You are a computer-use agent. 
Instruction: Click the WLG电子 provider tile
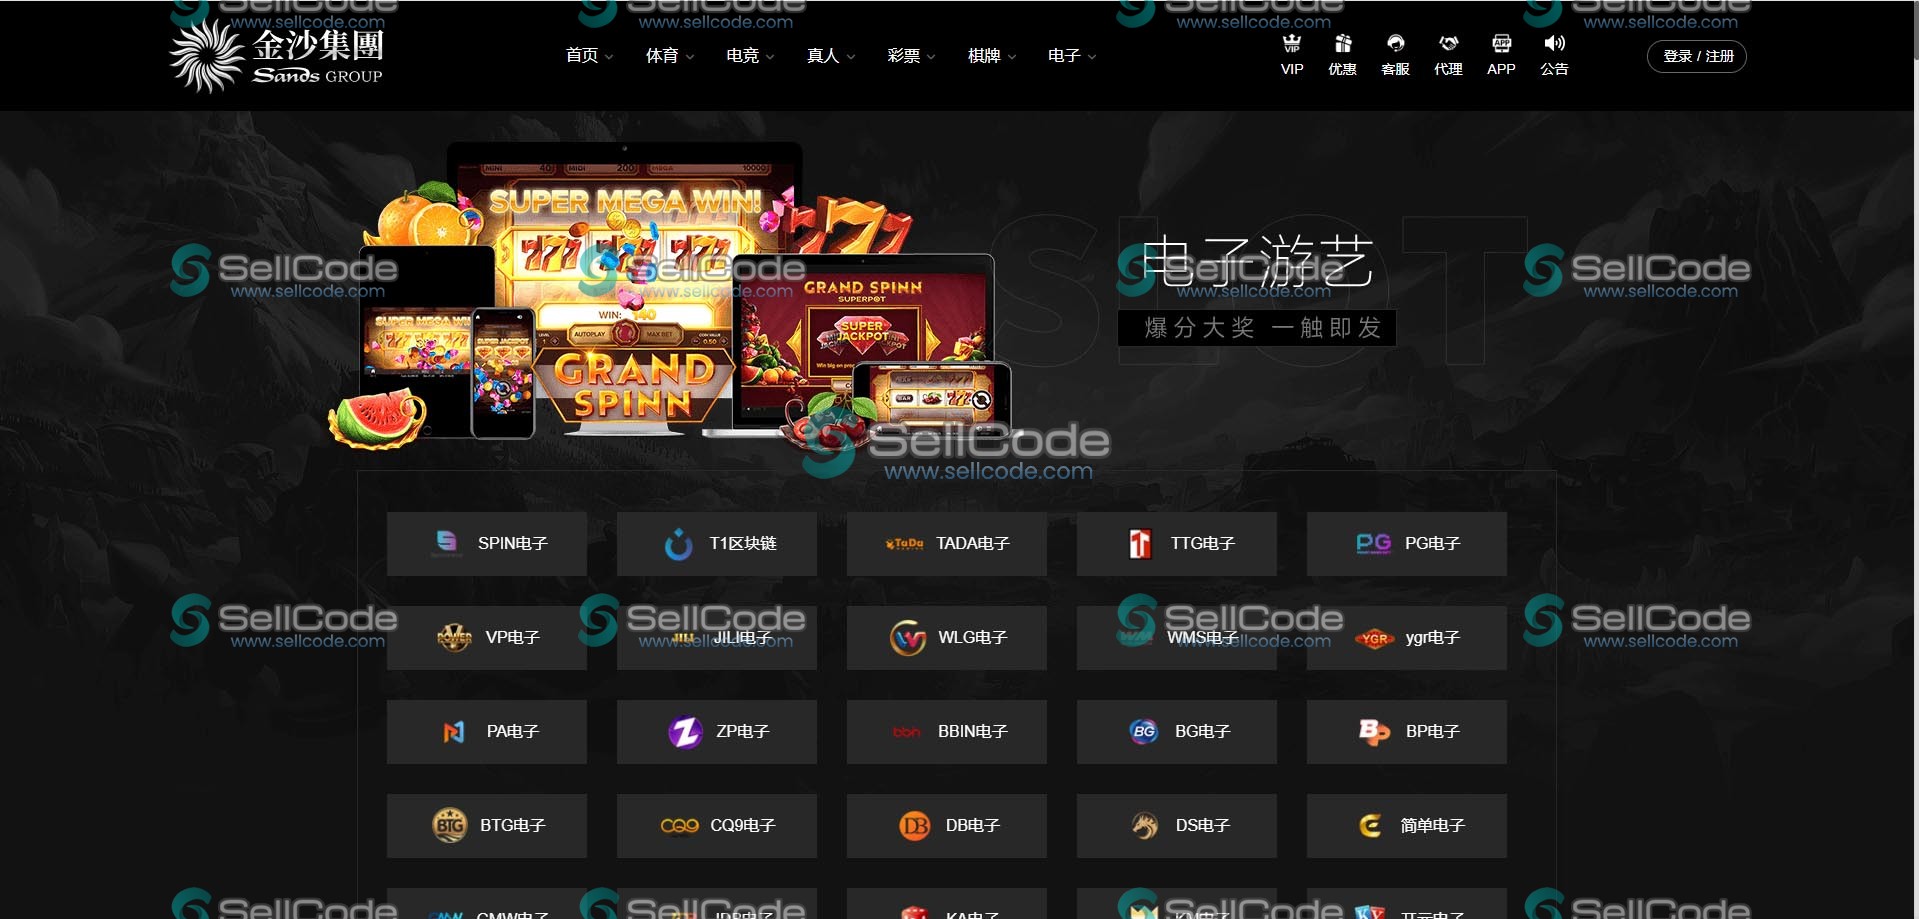point(946,637)
